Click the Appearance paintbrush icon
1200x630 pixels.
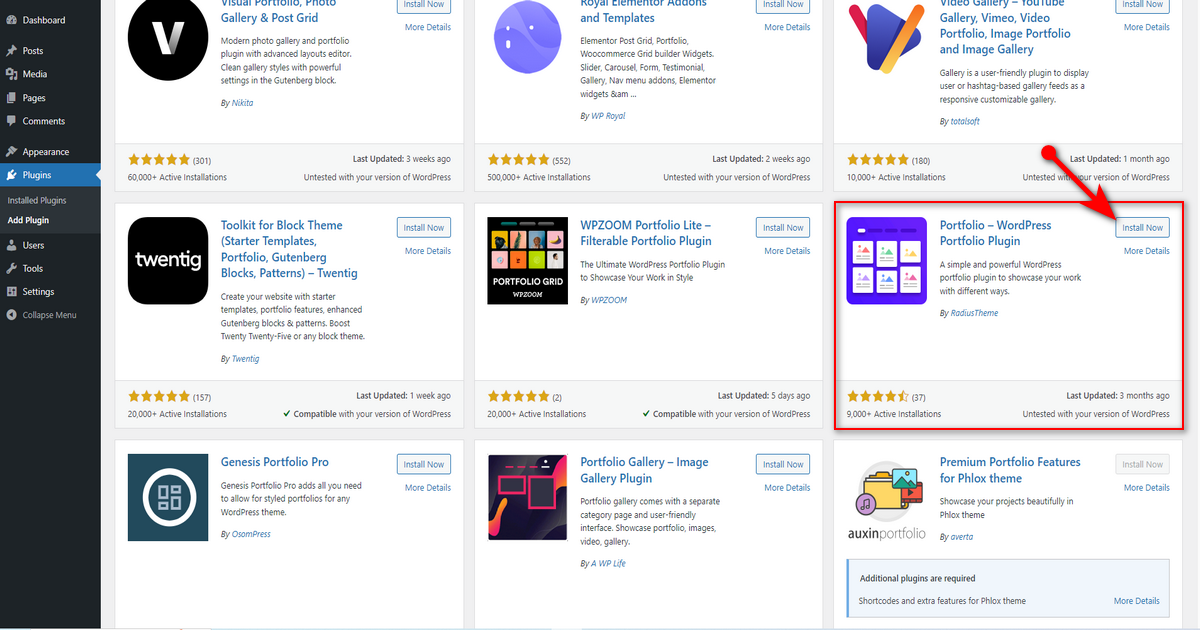point(11,152)
